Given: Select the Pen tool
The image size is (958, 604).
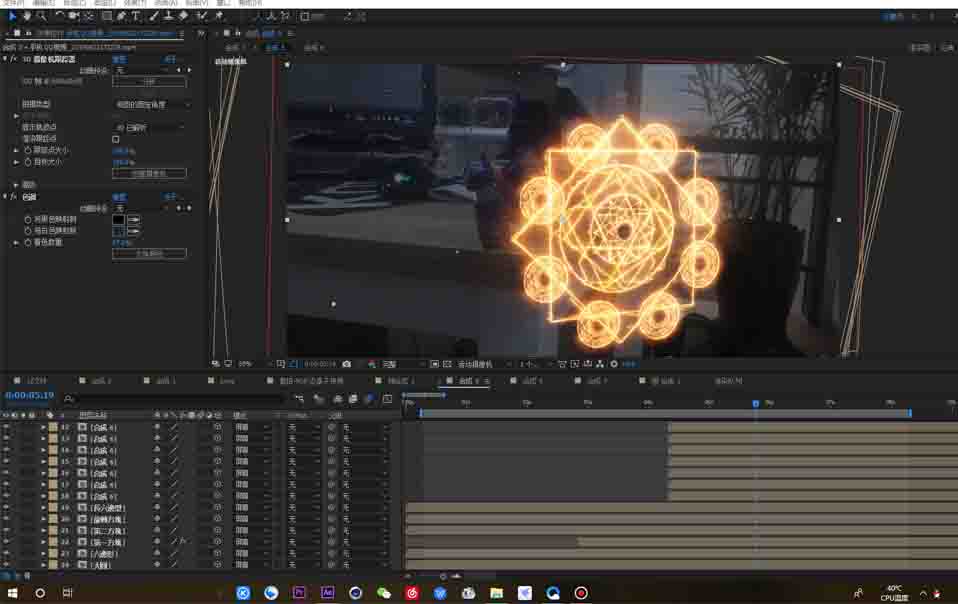Looking at the screenshot, I should (x=122, y=16).
